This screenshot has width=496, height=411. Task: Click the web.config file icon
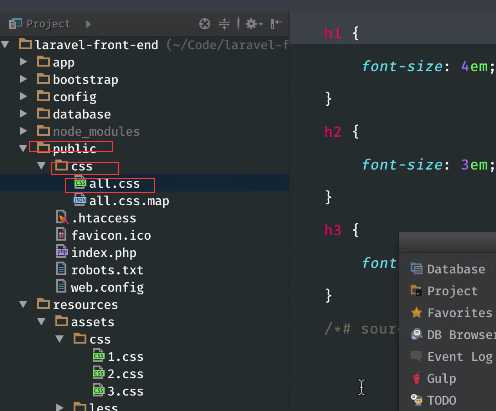(61, 286)
